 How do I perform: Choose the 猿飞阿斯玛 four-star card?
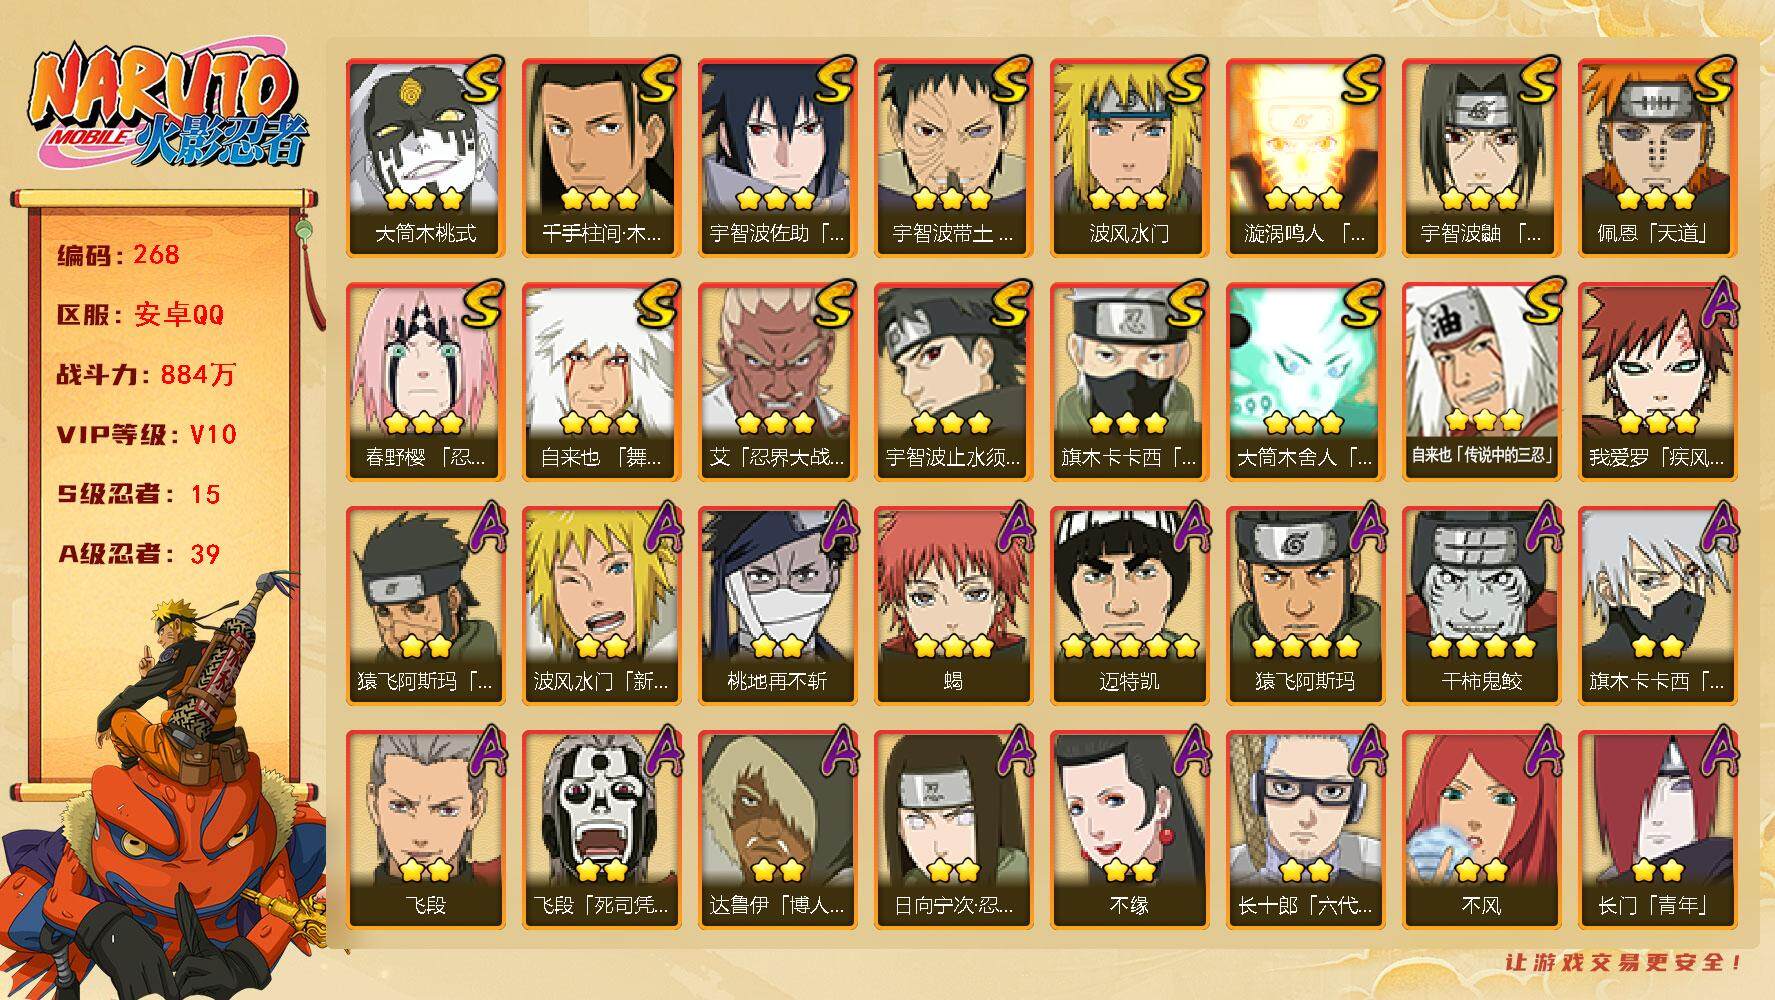(x=1305, y=606)
